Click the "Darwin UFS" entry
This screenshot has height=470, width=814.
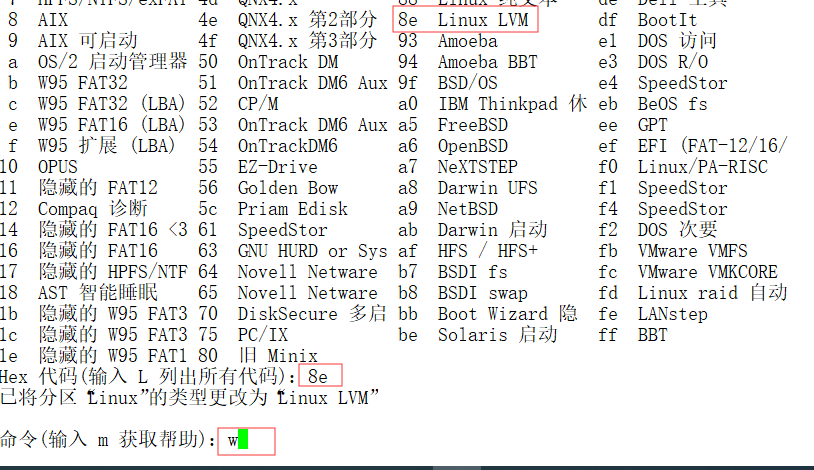coord(487,188)
